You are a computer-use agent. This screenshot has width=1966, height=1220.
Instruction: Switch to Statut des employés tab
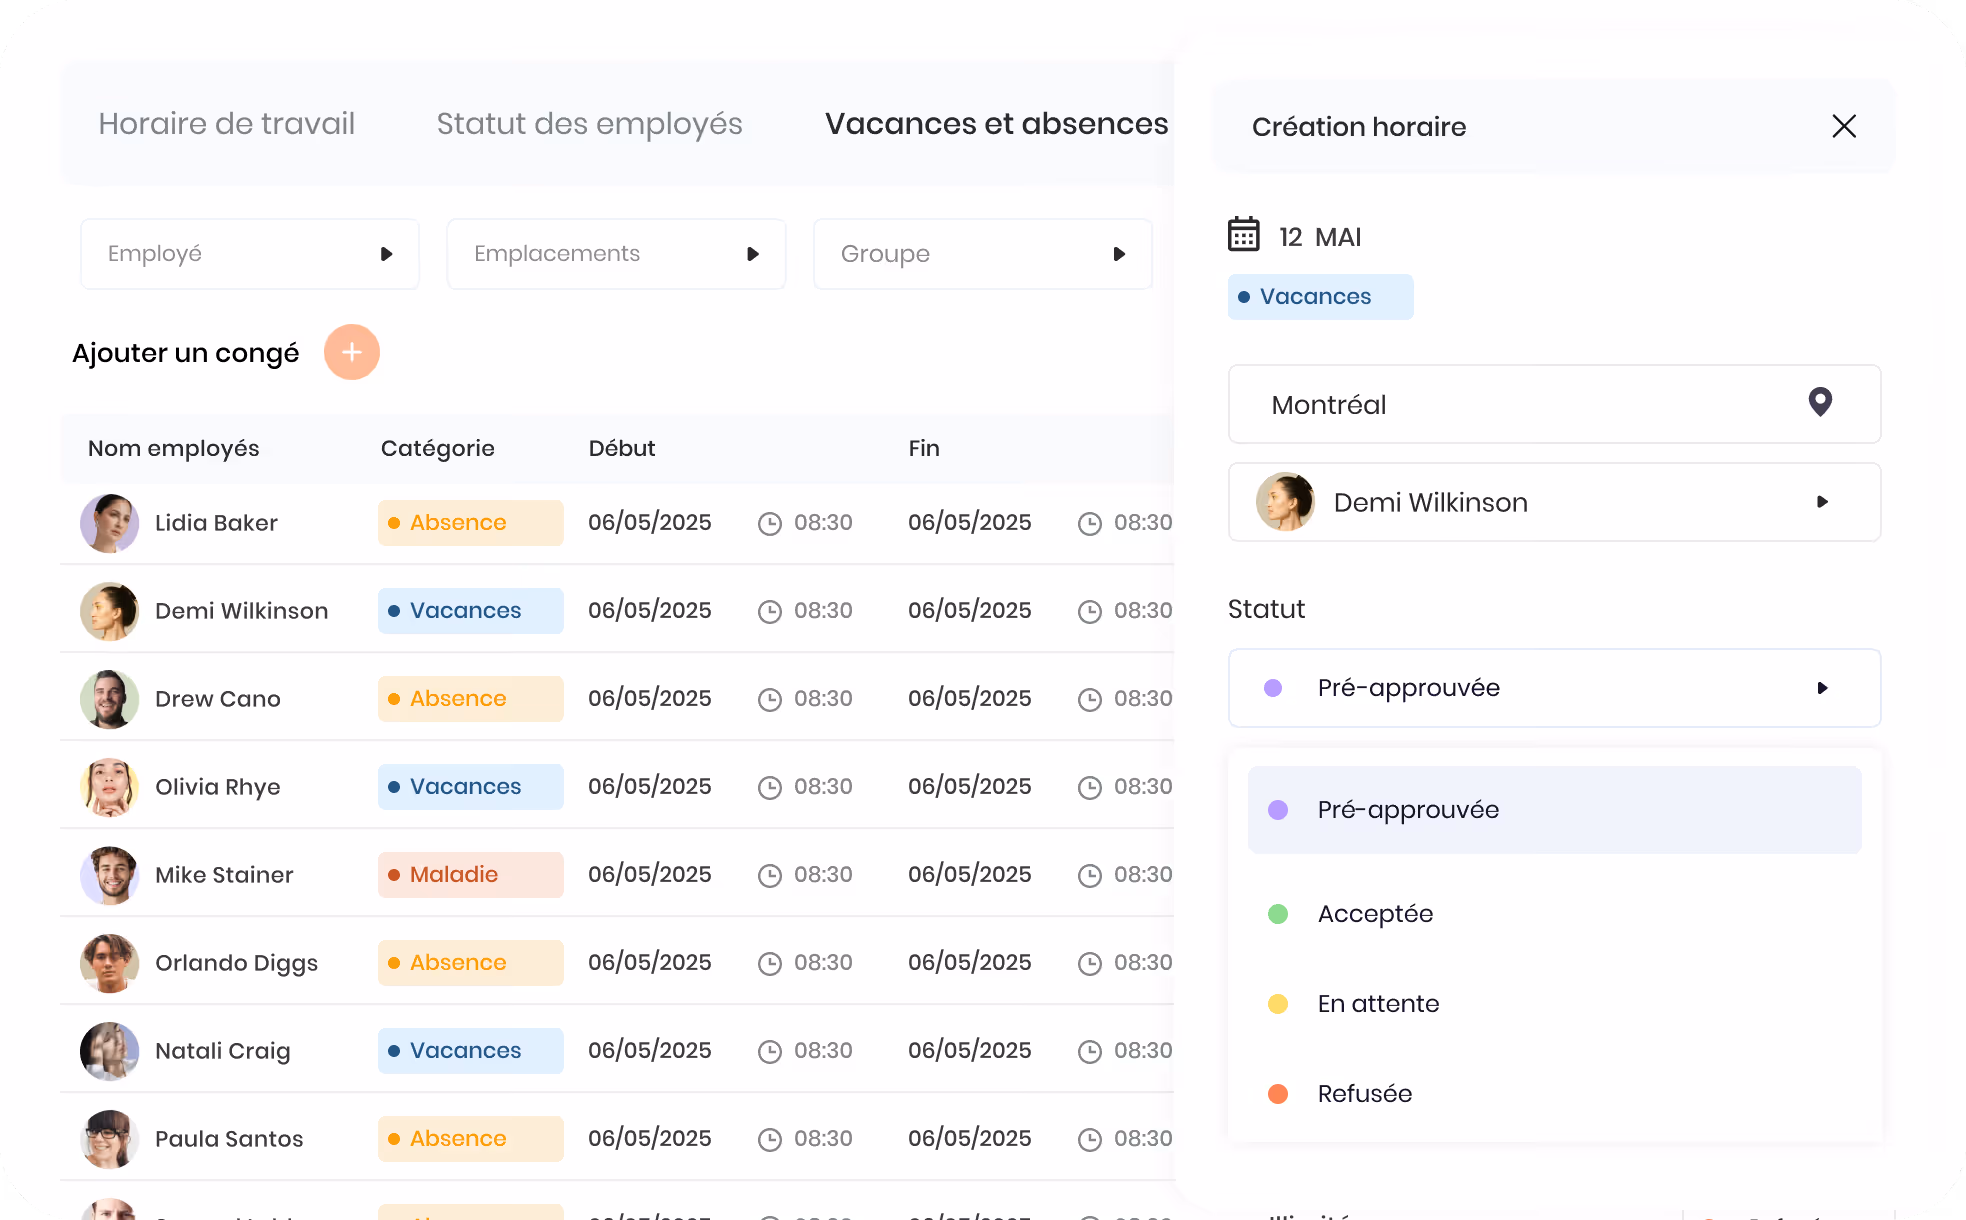pyautogui.click(x=589, y=123)
